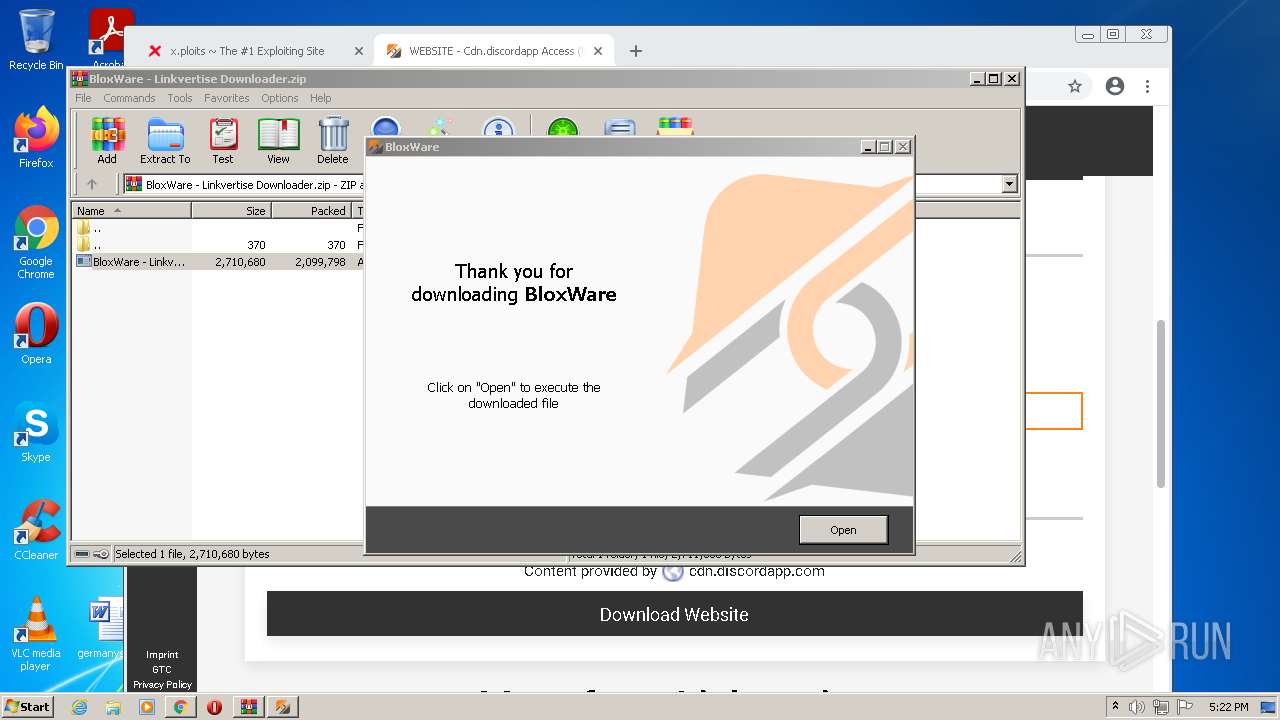The height and width of the screenshot is (720, 1280).
Task: Open CCleaner desktop shortcut
Action: (36, 530)
